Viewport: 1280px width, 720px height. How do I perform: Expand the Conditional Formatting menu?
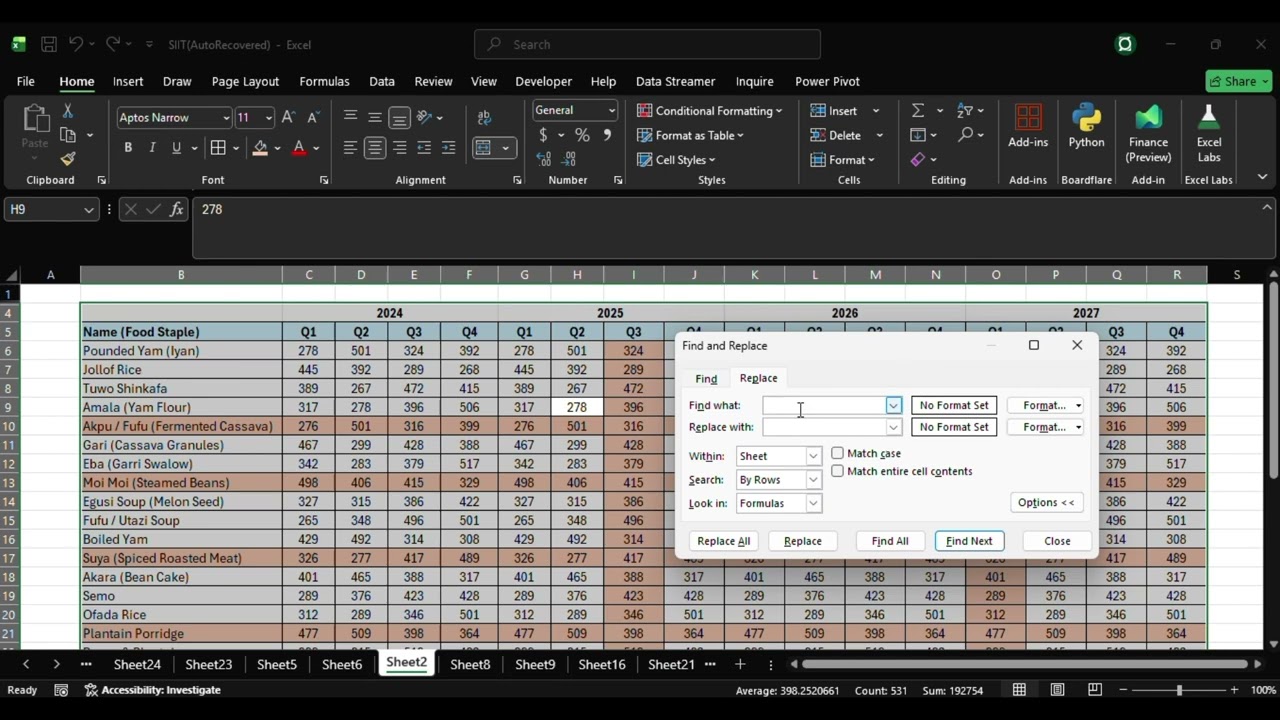[x=709, y=111]
